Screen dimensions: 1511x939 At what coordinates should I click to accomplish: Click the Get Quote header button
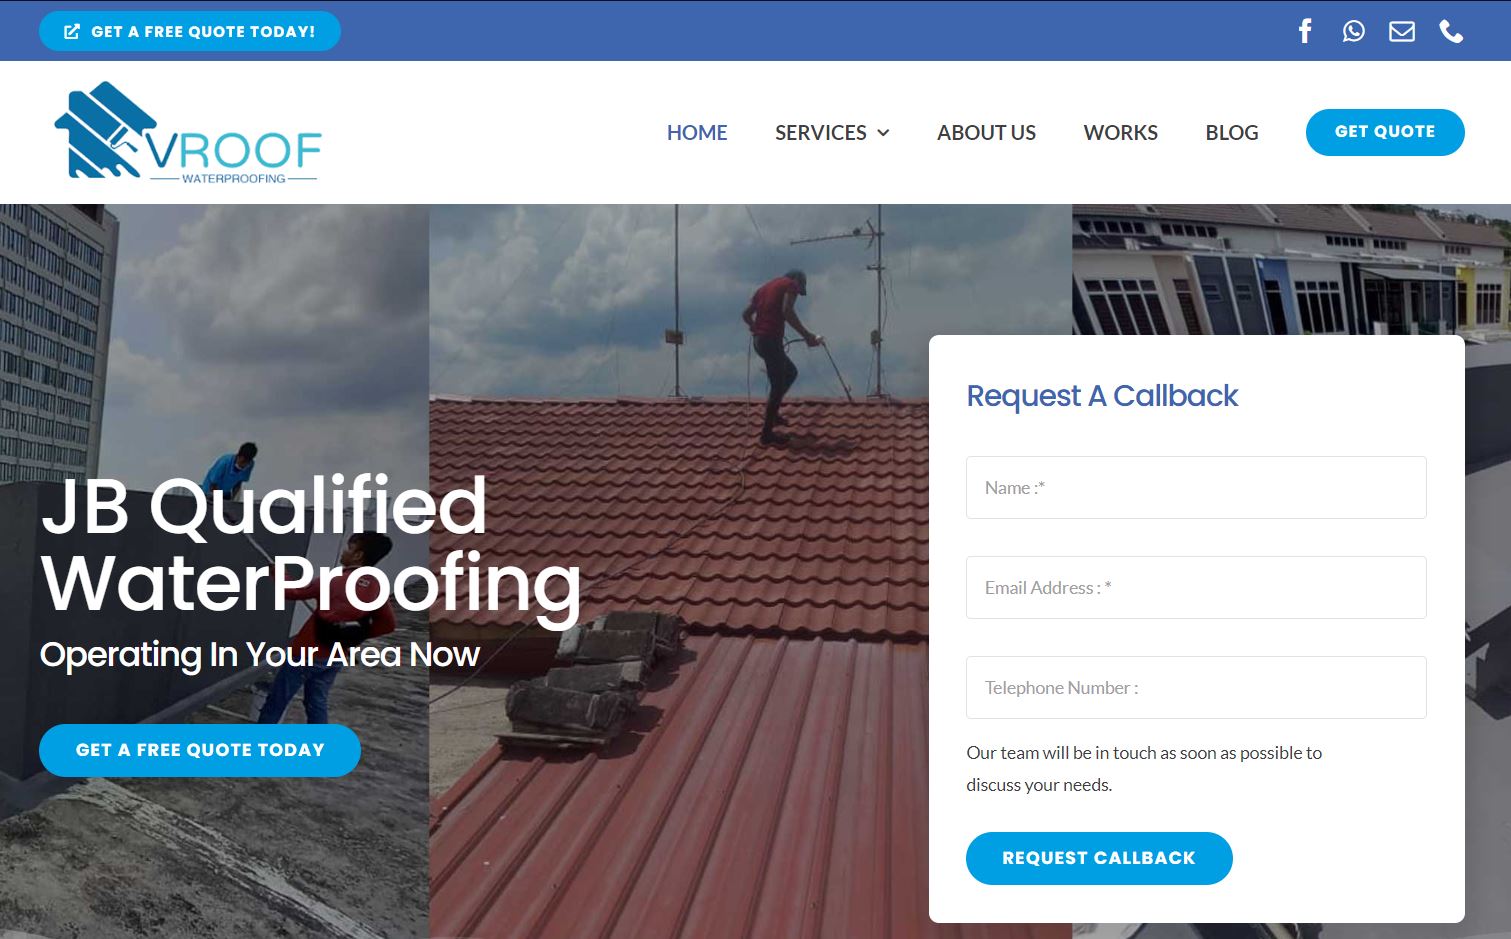pyautogui.click(x=1385, y=132)
